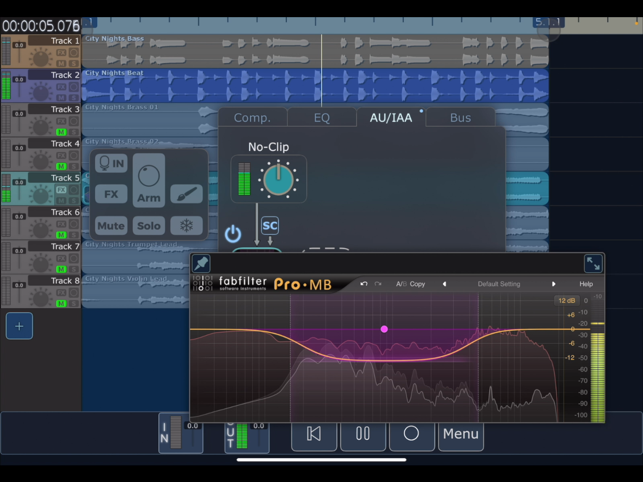Open Pro-MB Help
The width and height of the screenshot is (643, 482).
(x=586, y=284)
